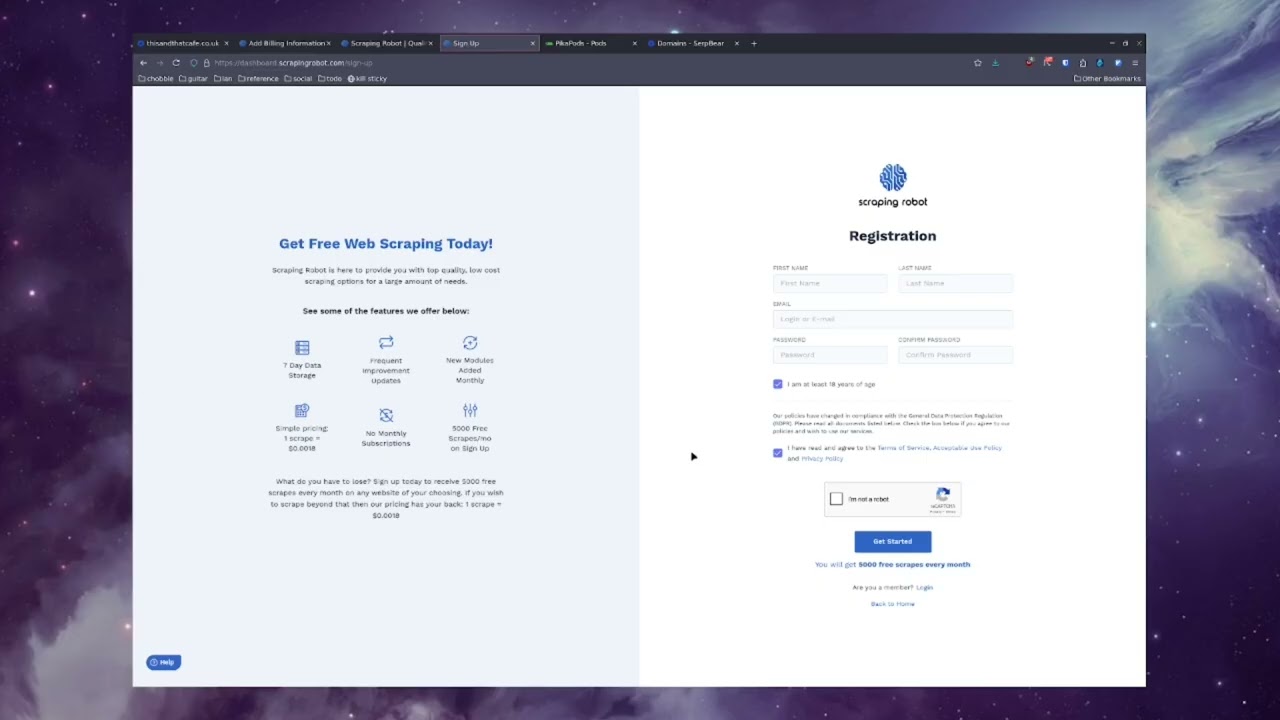Close the Sign Up tab

pyautogui.click(x=533, y=43)
